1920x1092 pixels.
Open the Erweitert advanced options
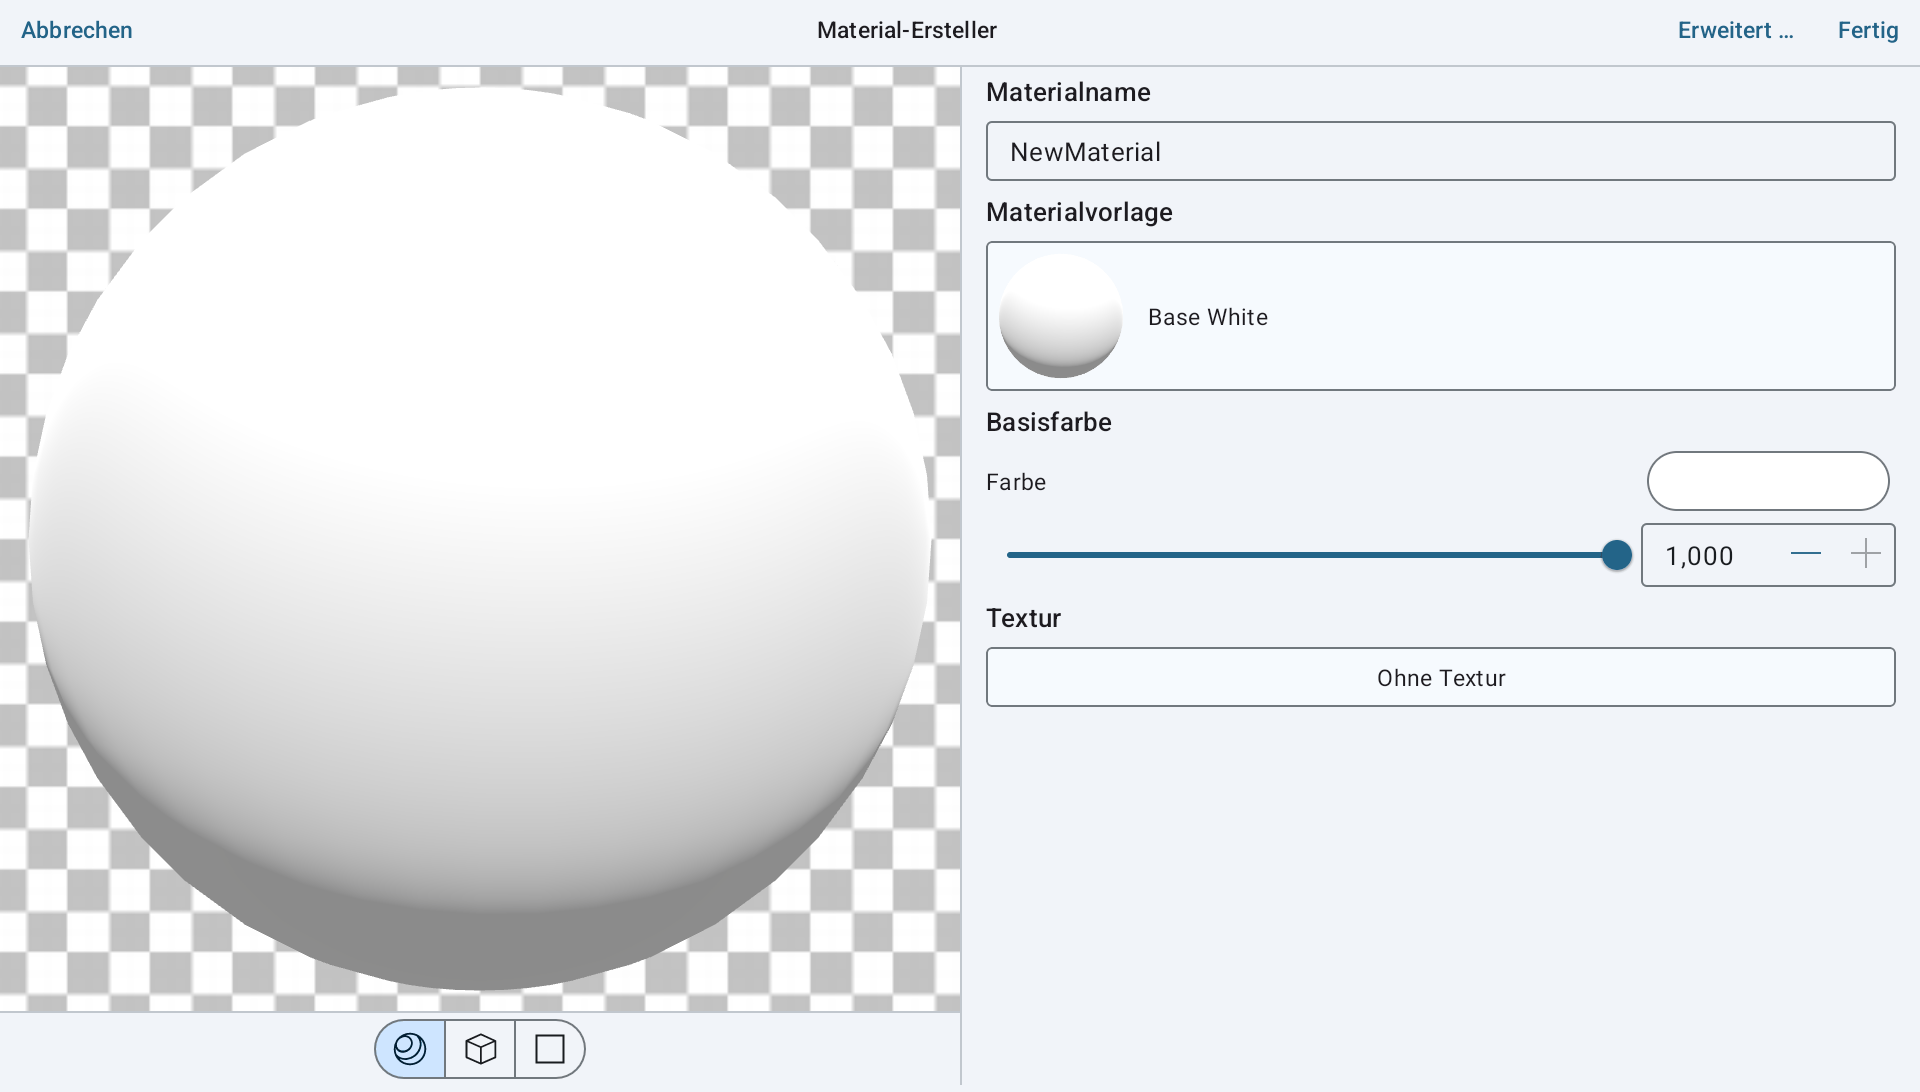tap(1735, 30)
